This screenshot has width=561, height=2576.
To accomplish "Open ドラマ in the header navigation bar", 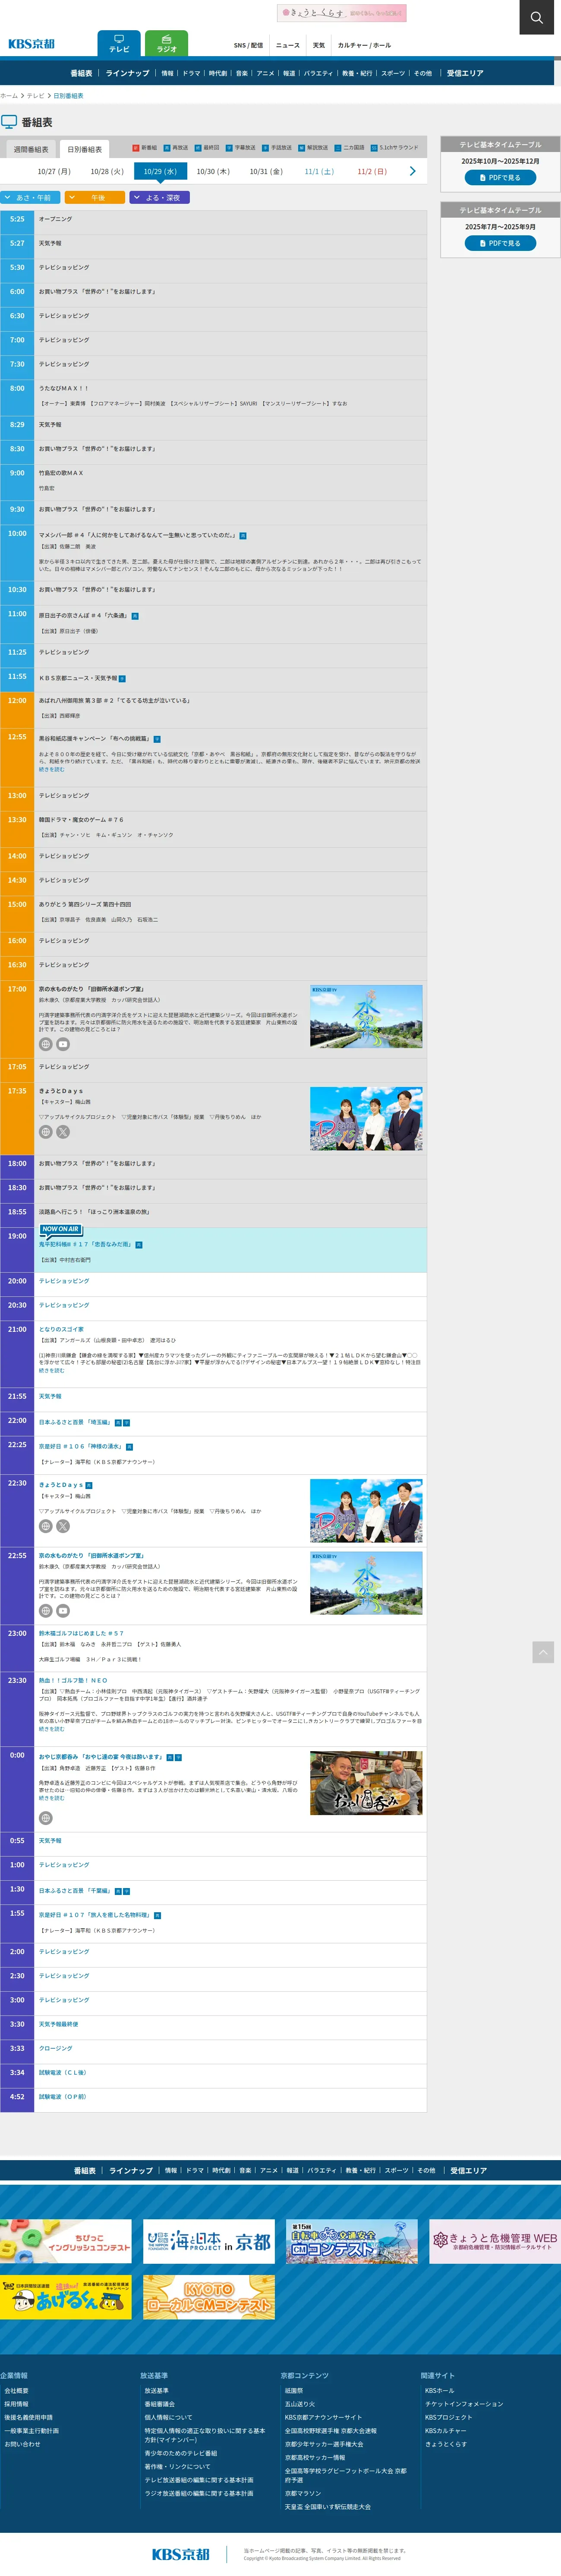I will [191, 73].
